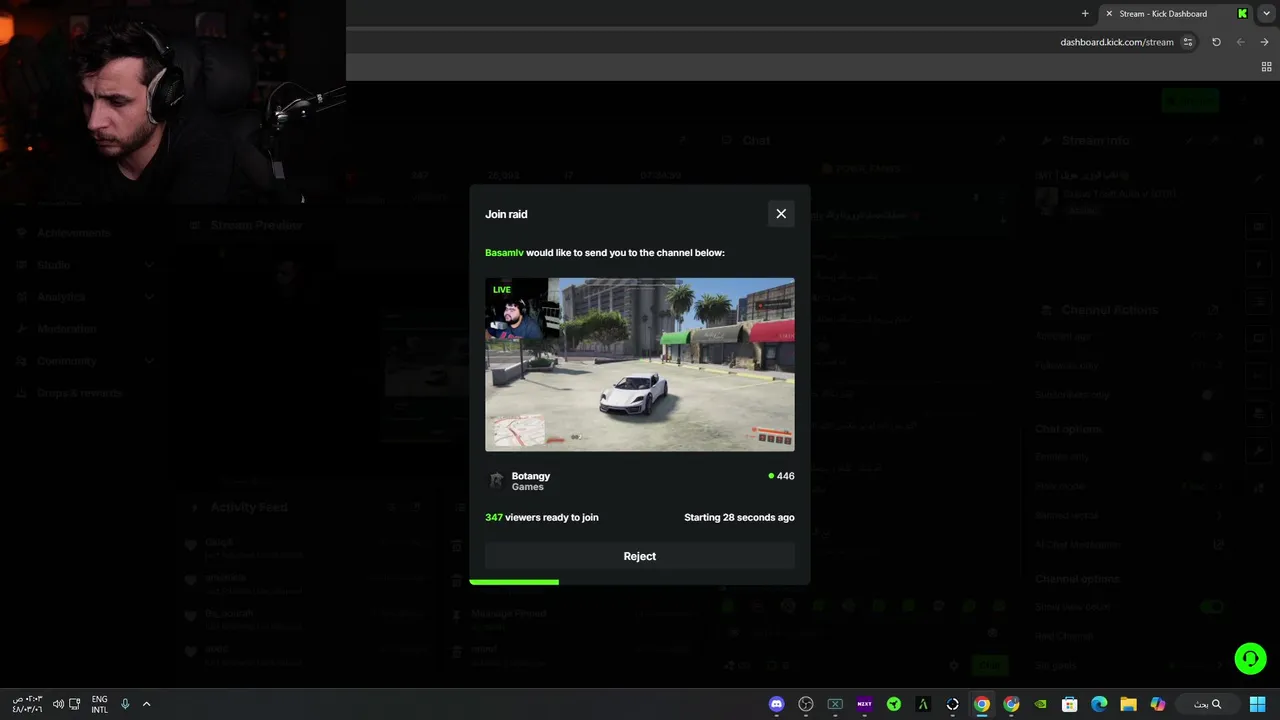Open the taskbar clock and date
Viewport: 1280px width, 720px height.
(27, 704)
